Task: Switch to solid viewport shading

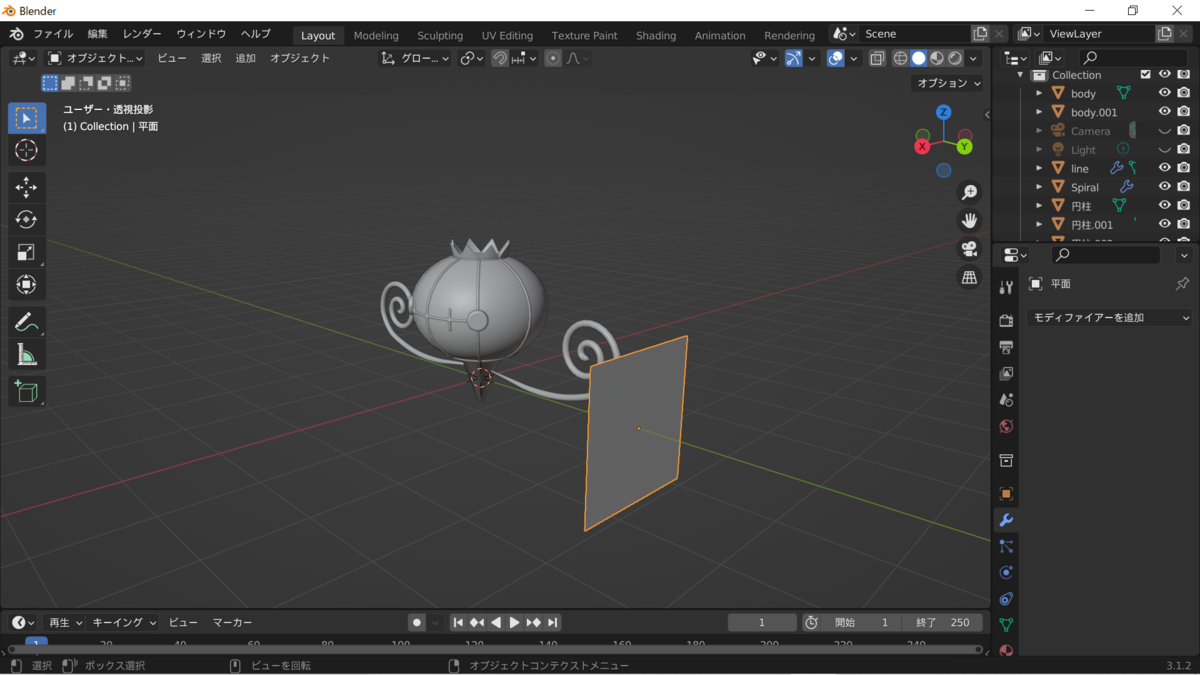Action: [918, 58]
